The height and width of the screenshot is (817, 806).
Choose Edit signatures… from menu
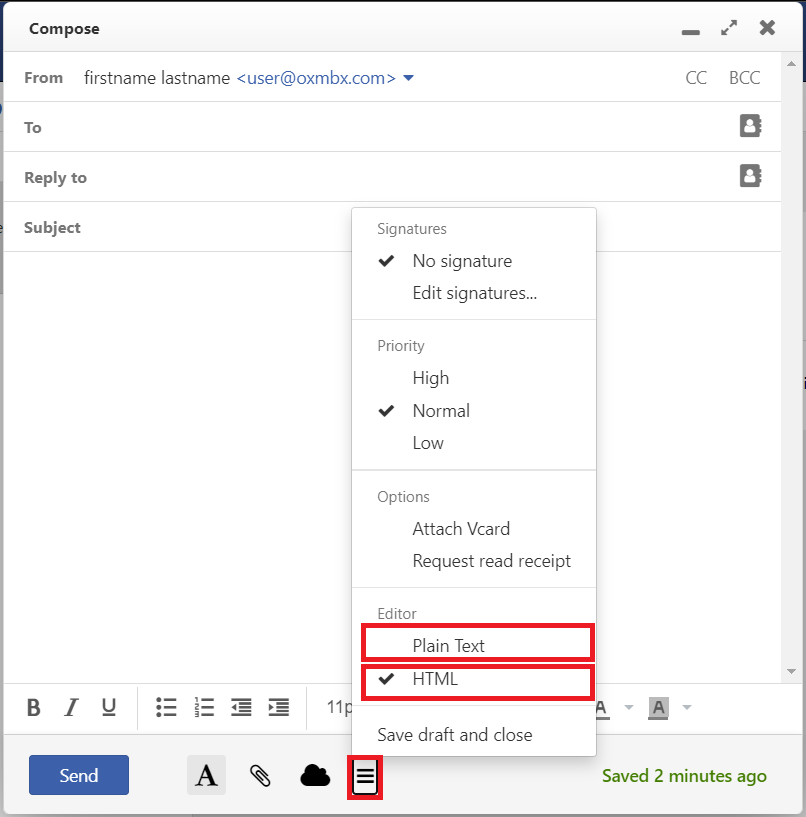coord(474,294)
